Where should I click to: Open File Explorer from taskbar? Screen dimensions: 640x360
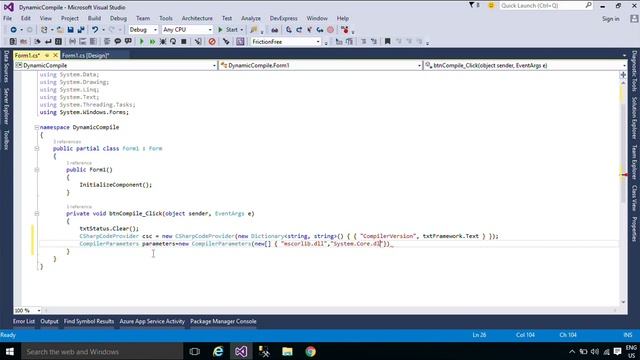pyautogui.click(x=287, y=351)
